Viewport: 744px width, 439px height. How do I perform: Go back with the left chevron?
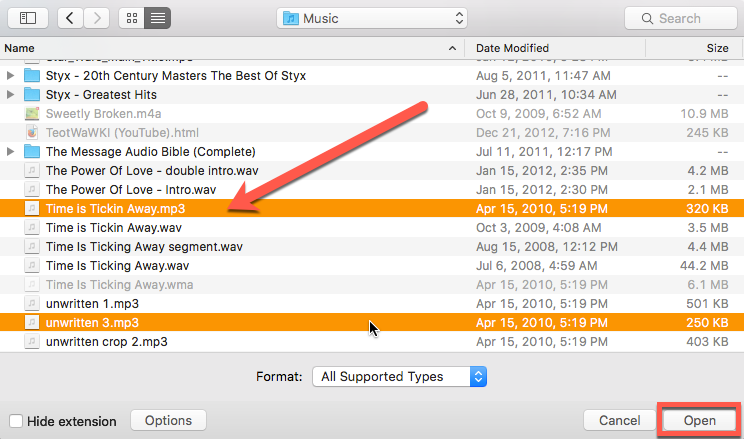69,18
